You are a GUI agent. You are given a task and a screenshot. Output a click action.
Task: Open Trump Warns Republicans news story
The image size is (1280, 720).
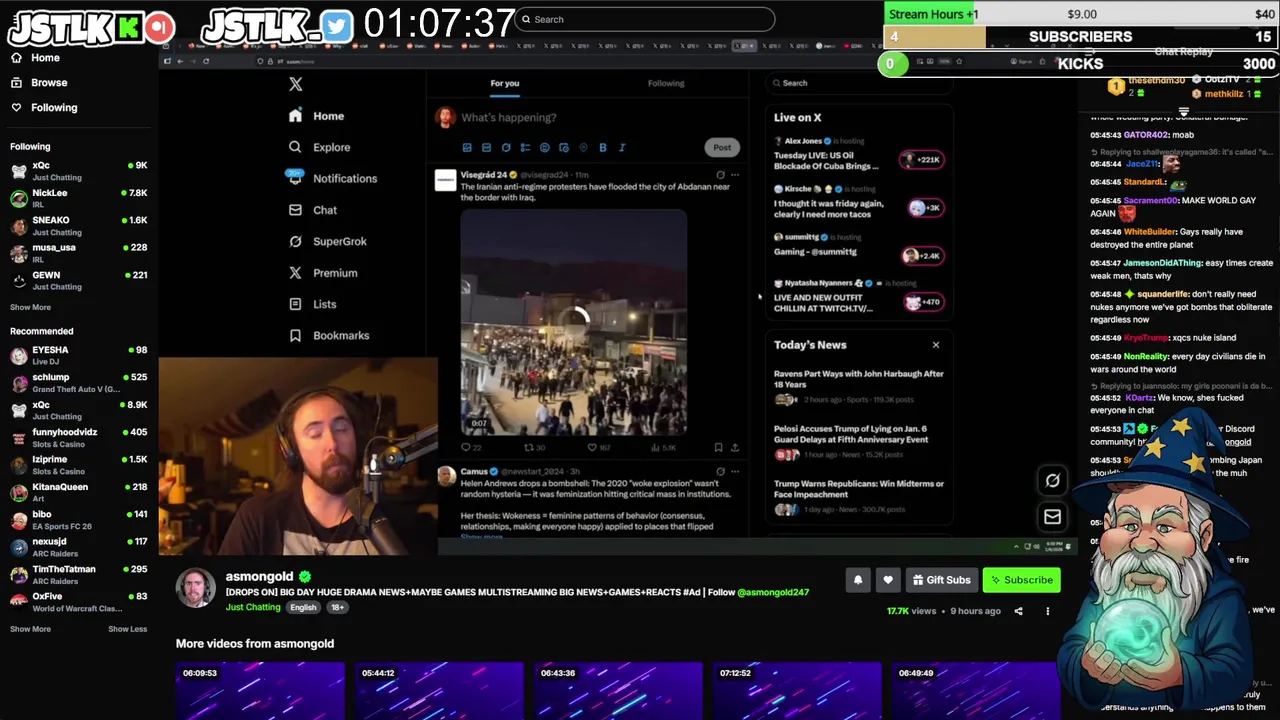pos(859,498)
